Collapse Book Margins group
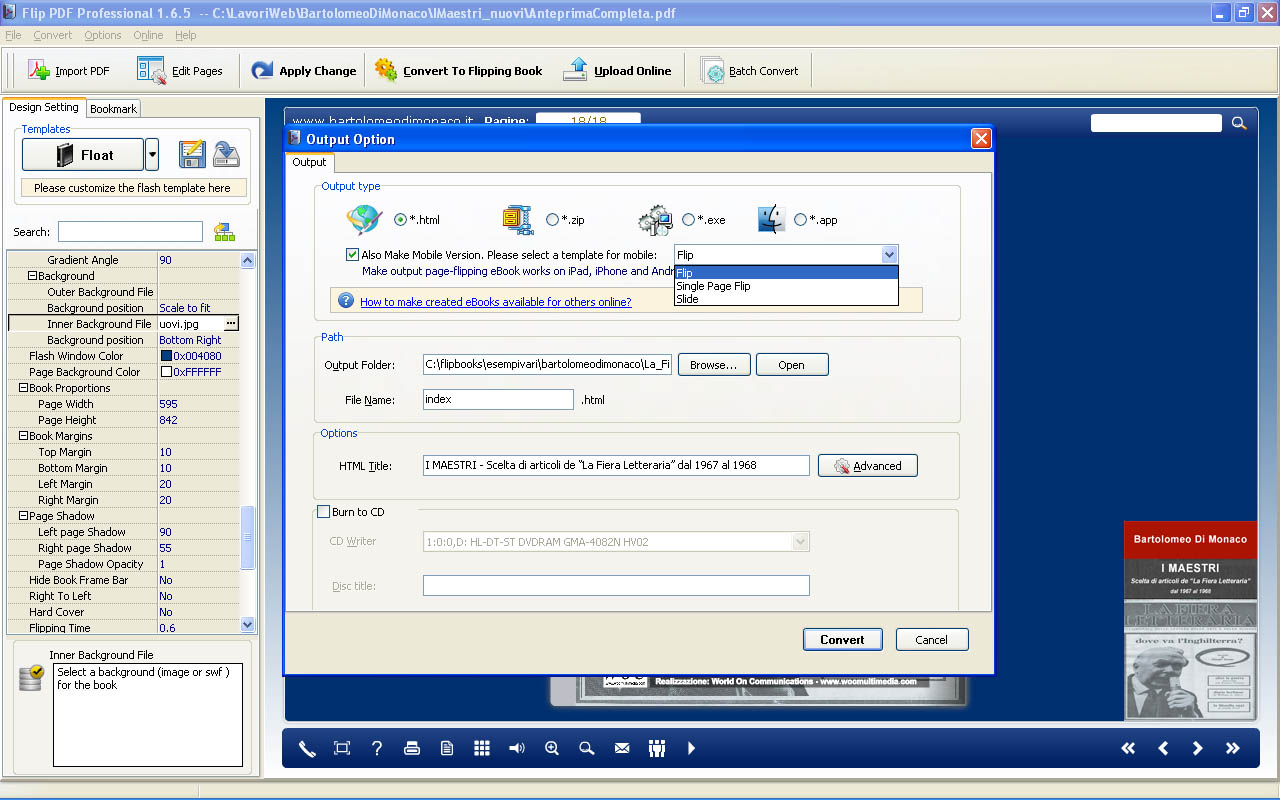This screenshot has height=800, width=1280. click(x=23, y=436)
